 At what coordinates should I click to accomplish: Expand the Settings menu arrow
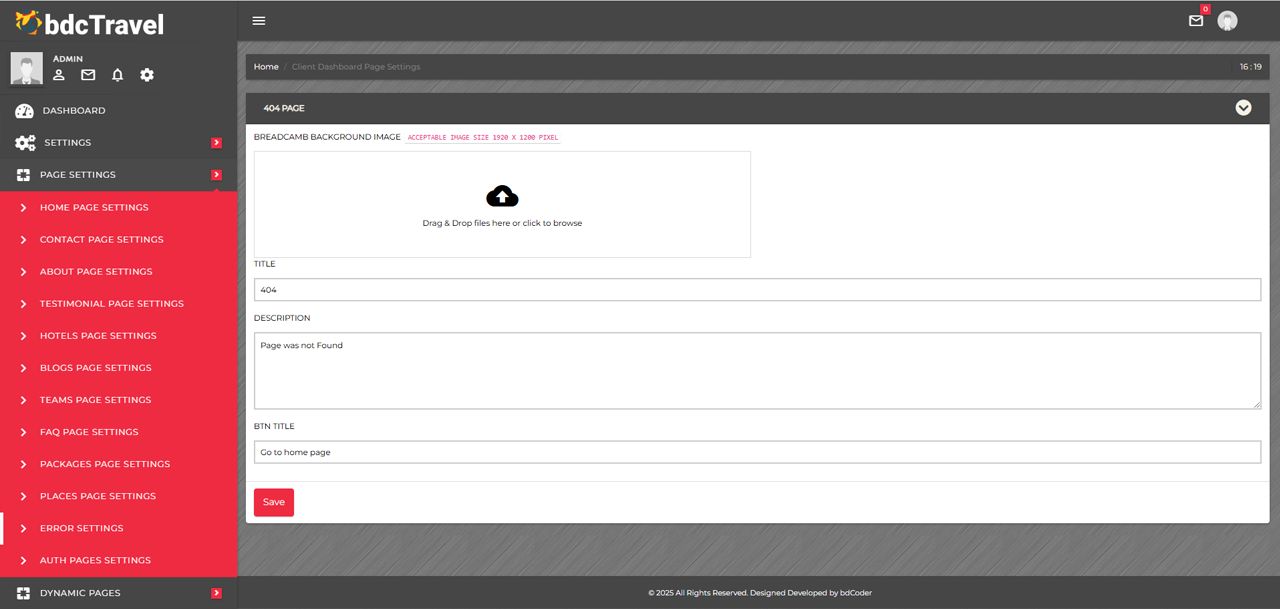click(x=216, y=143)
